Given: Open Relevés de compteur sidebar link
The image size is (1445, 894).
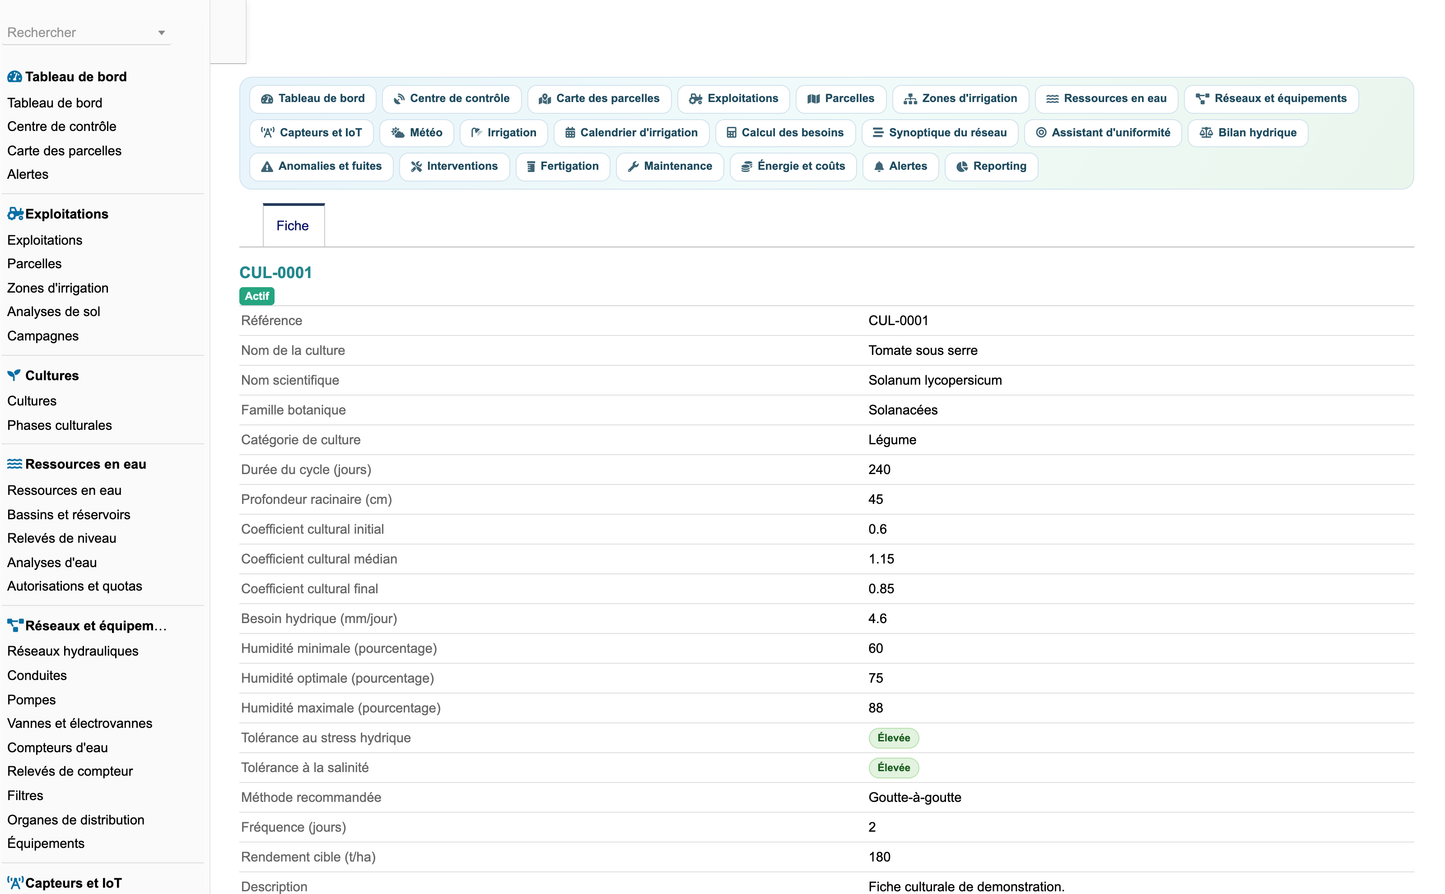Looking at the screenshot, I should (70, 771).
